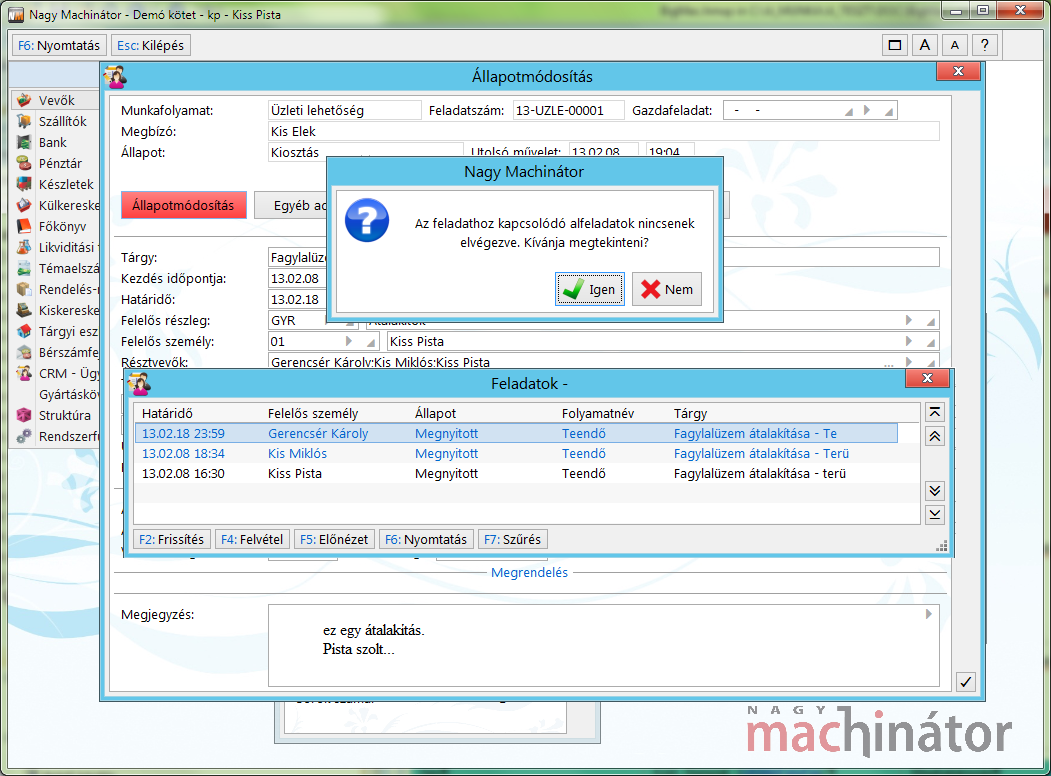Viewport: 1051px width, 776px height.
Task: Open the Bérszámfejtés module icon
Action: point(24,352)
